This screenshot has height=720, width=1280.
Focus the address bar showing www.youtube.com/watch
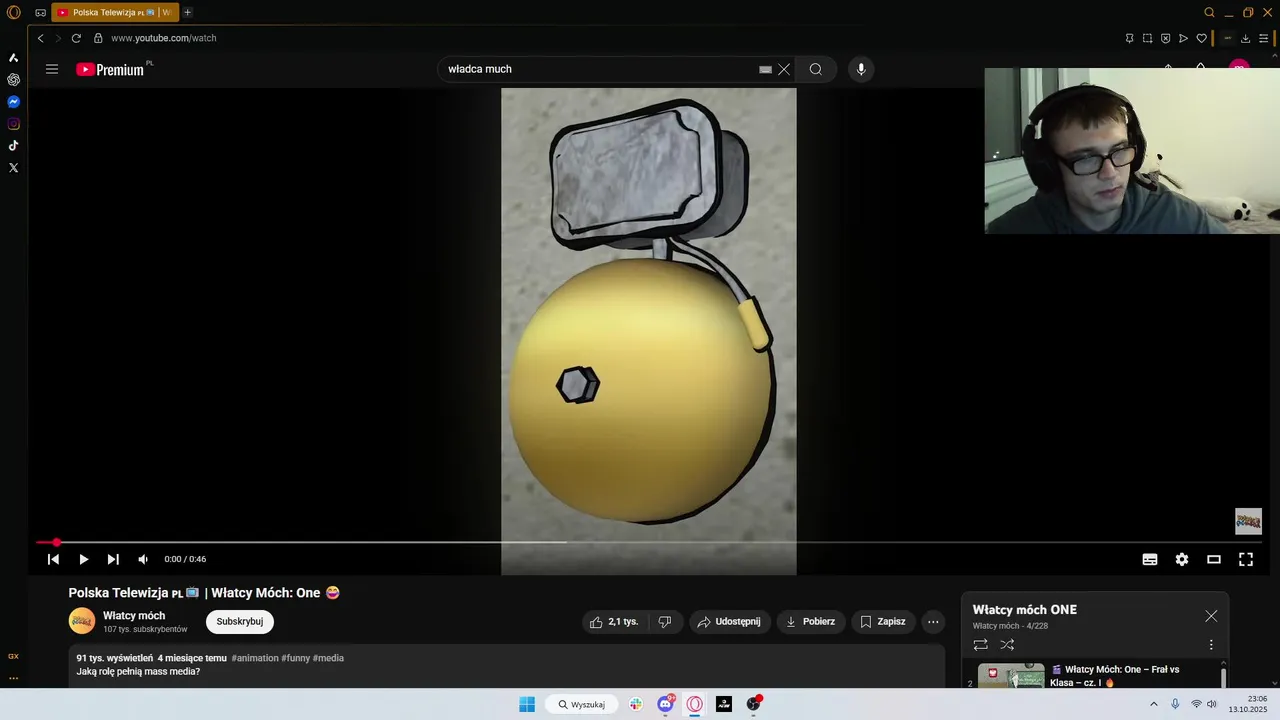[x=163, y=38]
